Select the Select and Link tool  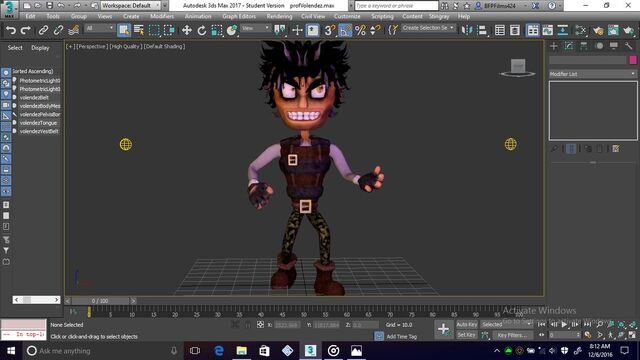(x=43, y=30)
